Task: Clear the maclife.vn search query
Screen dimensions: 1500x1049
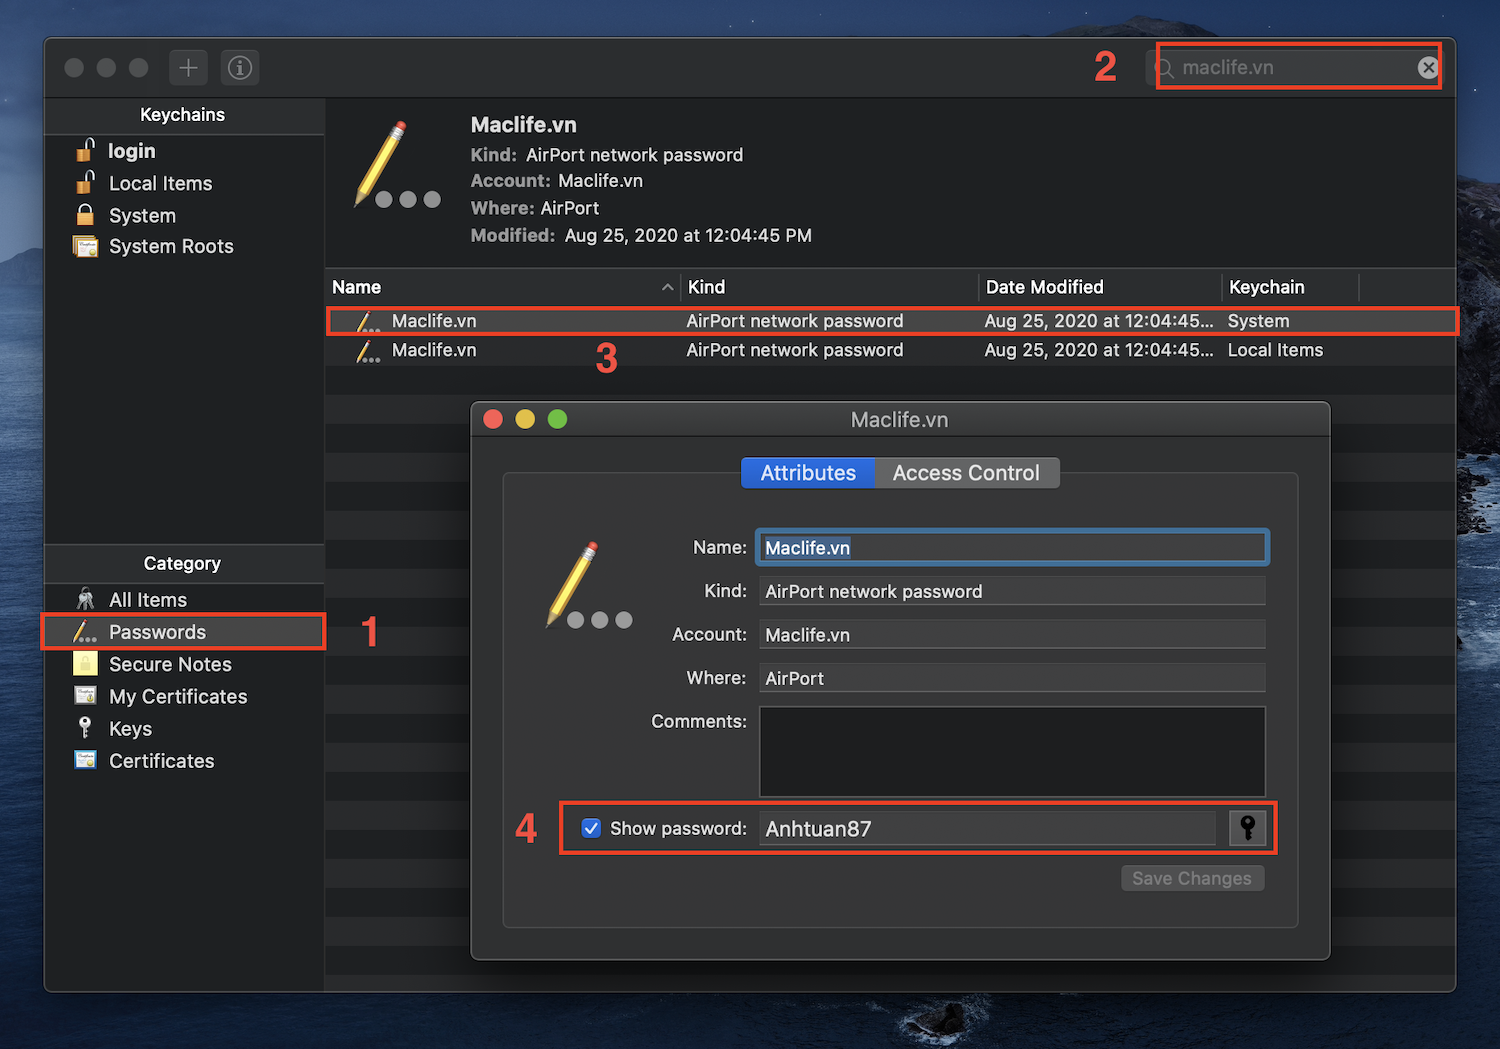Action: tap(1427, 67)
